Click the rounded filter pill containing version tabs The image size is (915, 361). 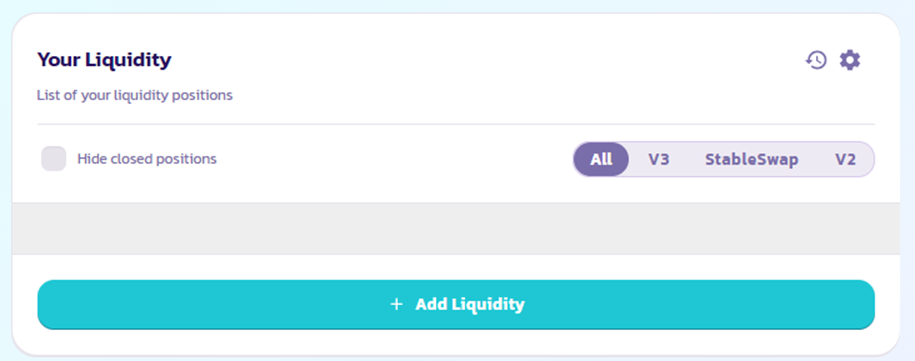coord(724,159)
